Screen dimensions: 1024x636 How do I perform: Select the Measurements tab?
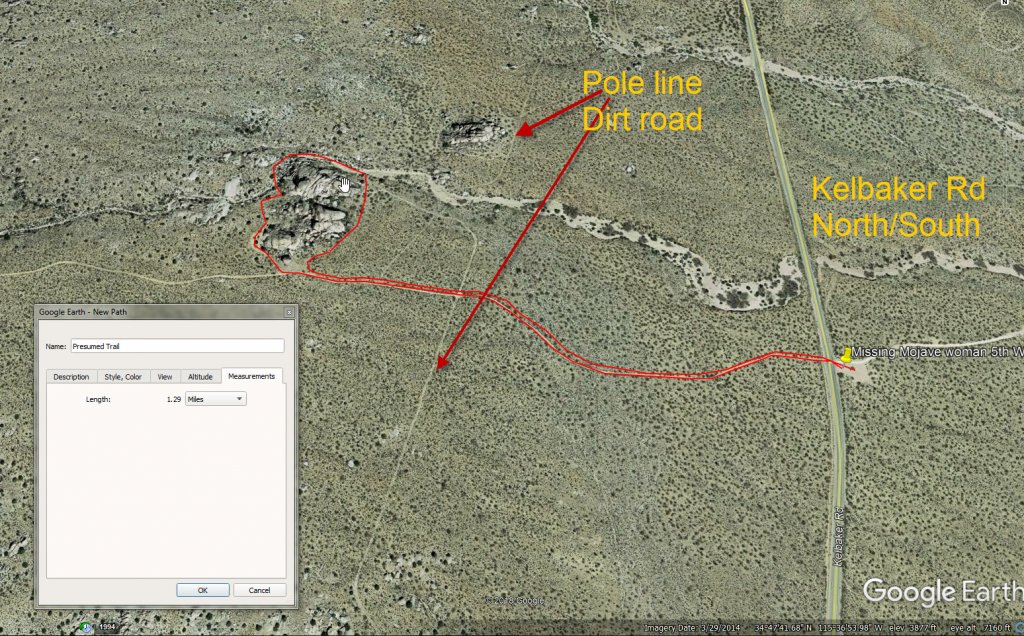tap(251, 376)
